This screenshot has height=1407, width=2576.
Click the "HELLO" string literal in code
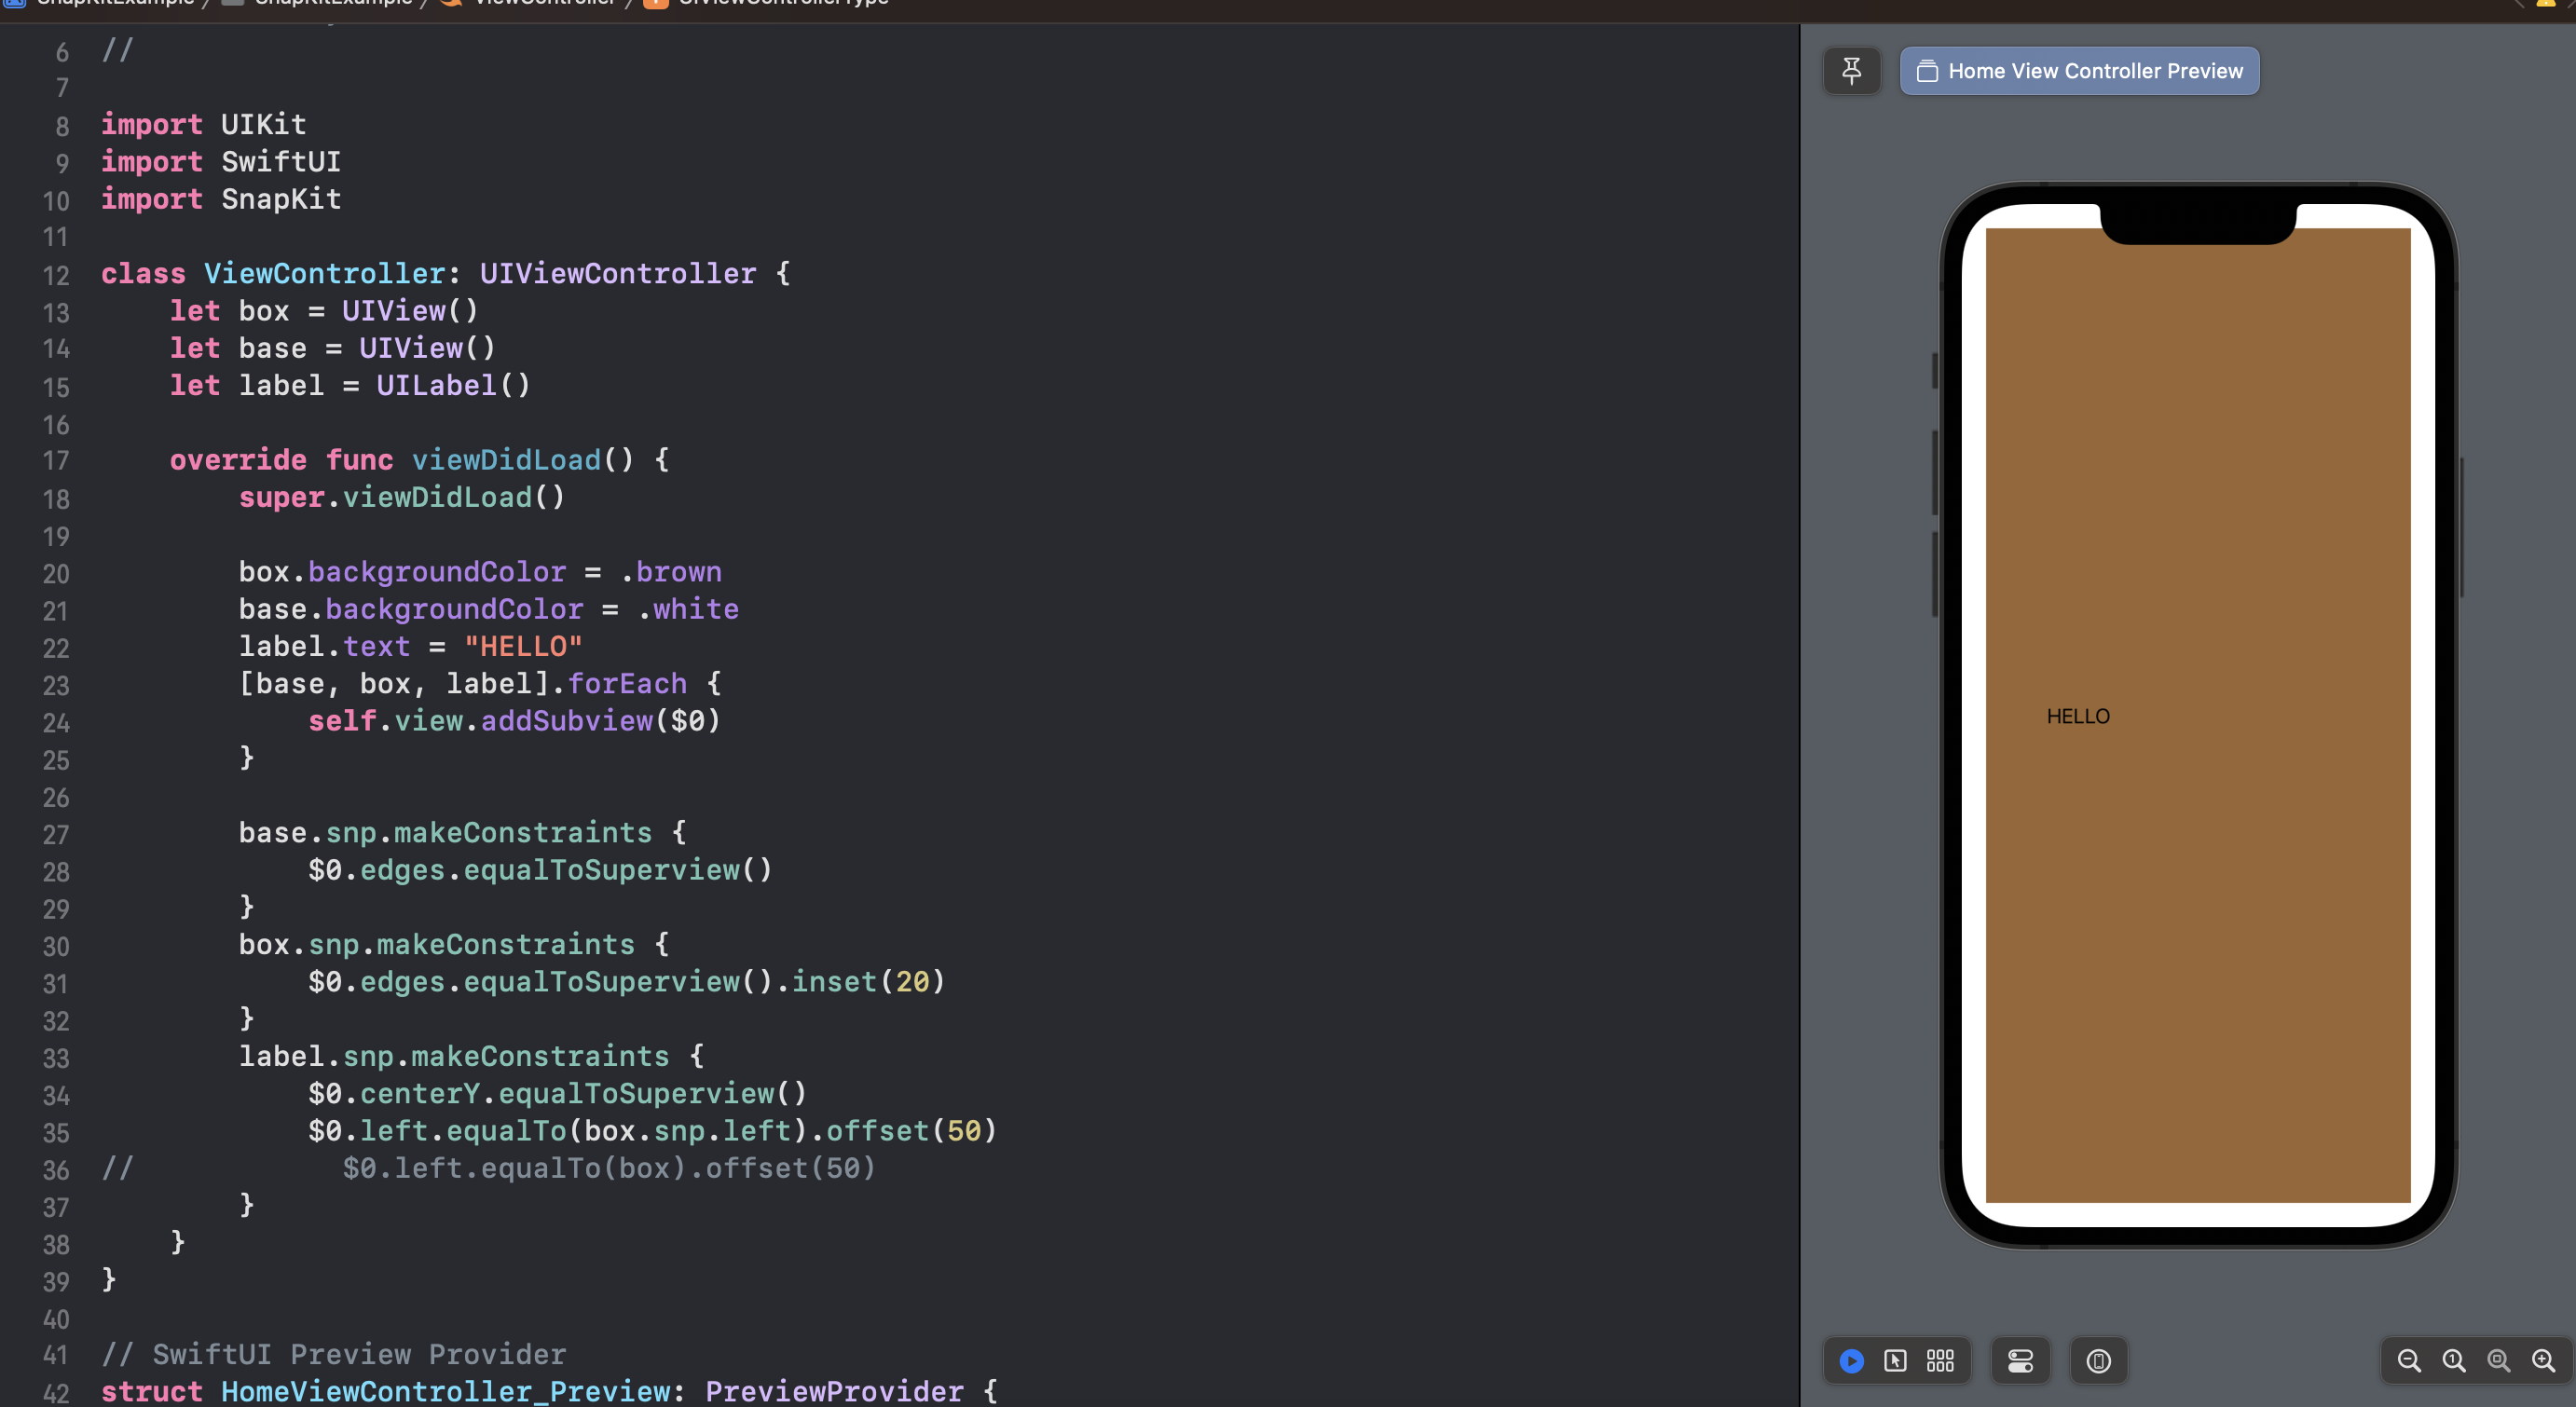pyautogui.click(x=522, y=646)
